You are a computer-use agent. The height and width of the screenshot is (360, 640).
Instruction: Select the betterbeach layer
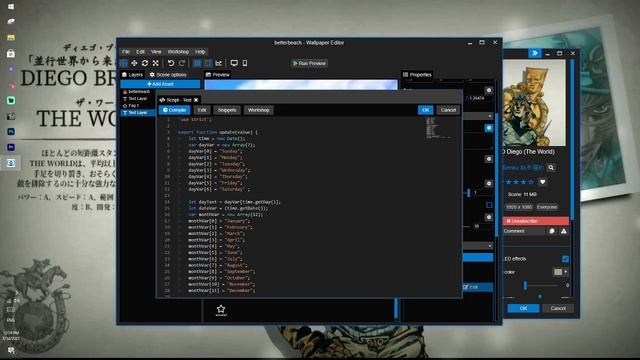138,92
